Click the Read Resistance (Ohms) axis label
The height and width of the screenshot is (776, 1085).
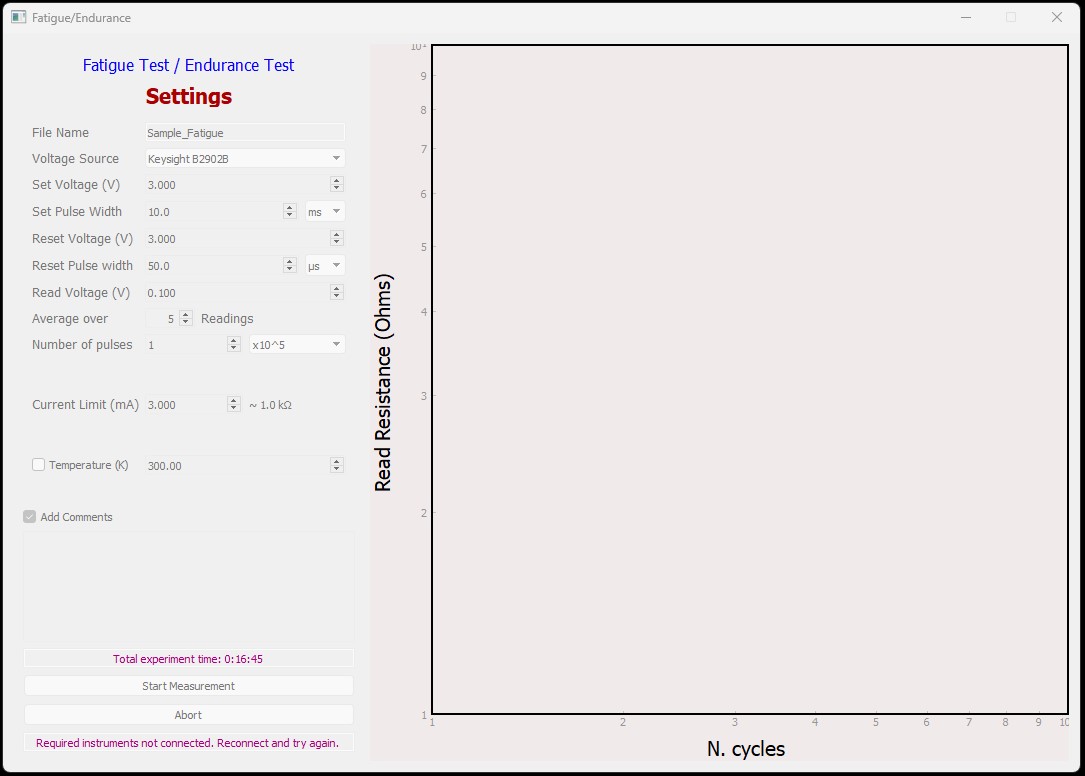(383, 383)
